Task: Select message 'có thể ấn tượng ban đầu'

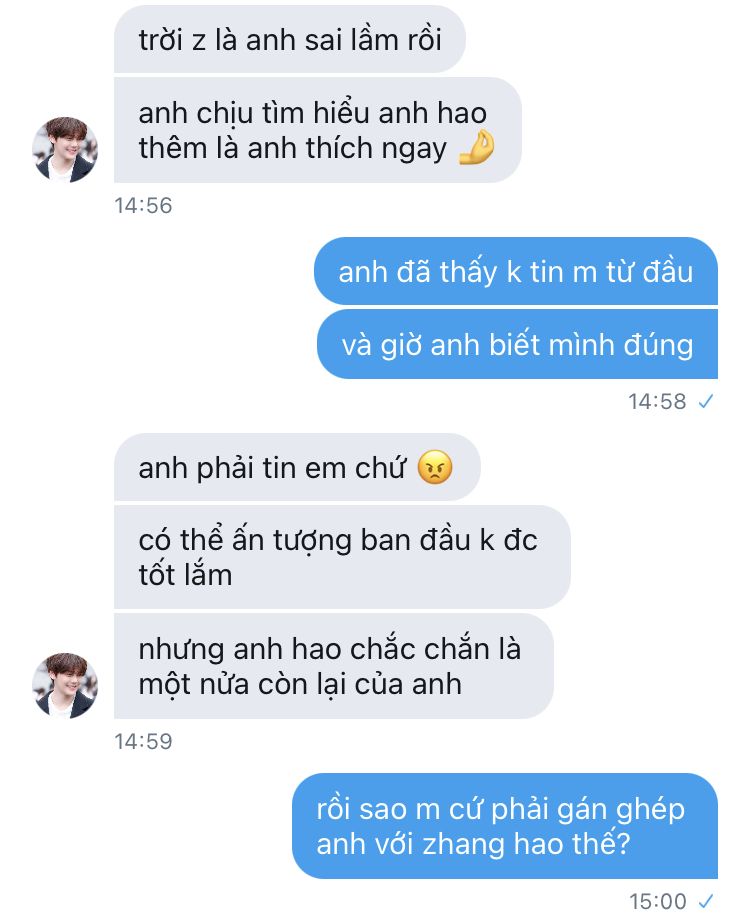Action: click(x=342, y=557)
